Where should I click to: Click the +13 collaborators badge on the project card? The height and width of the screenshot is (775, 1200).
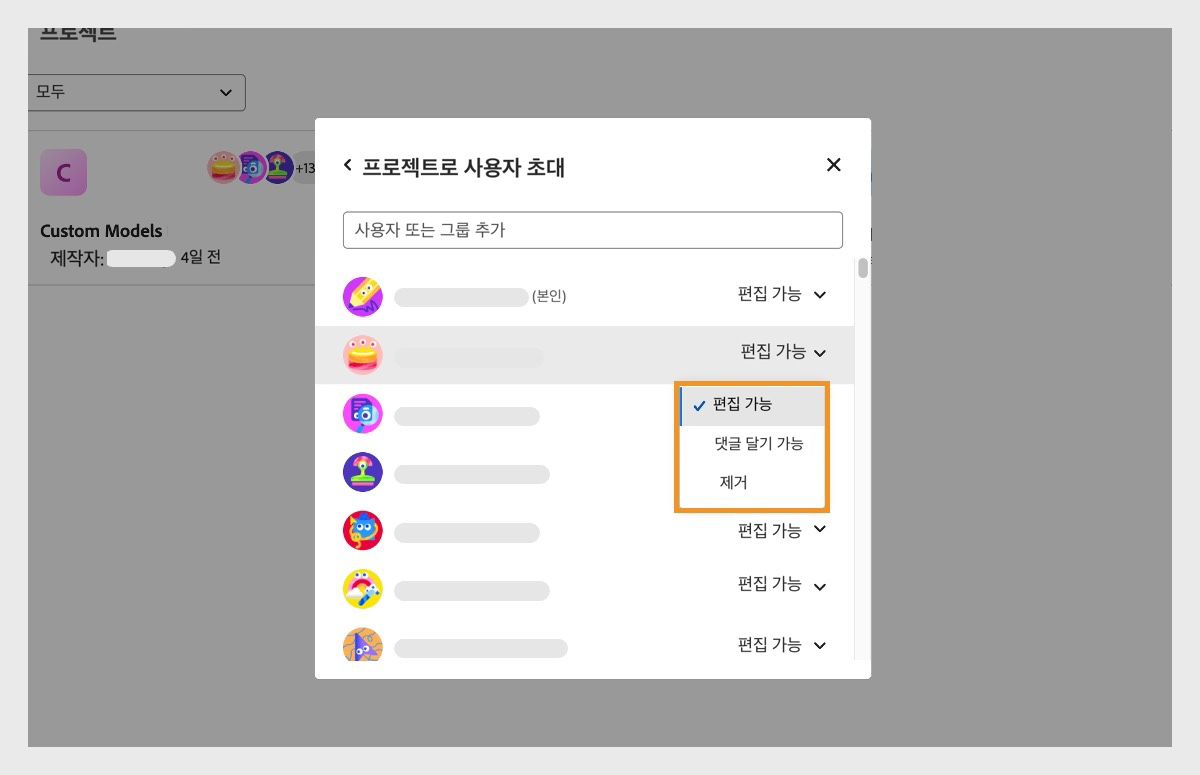[303, 168]
